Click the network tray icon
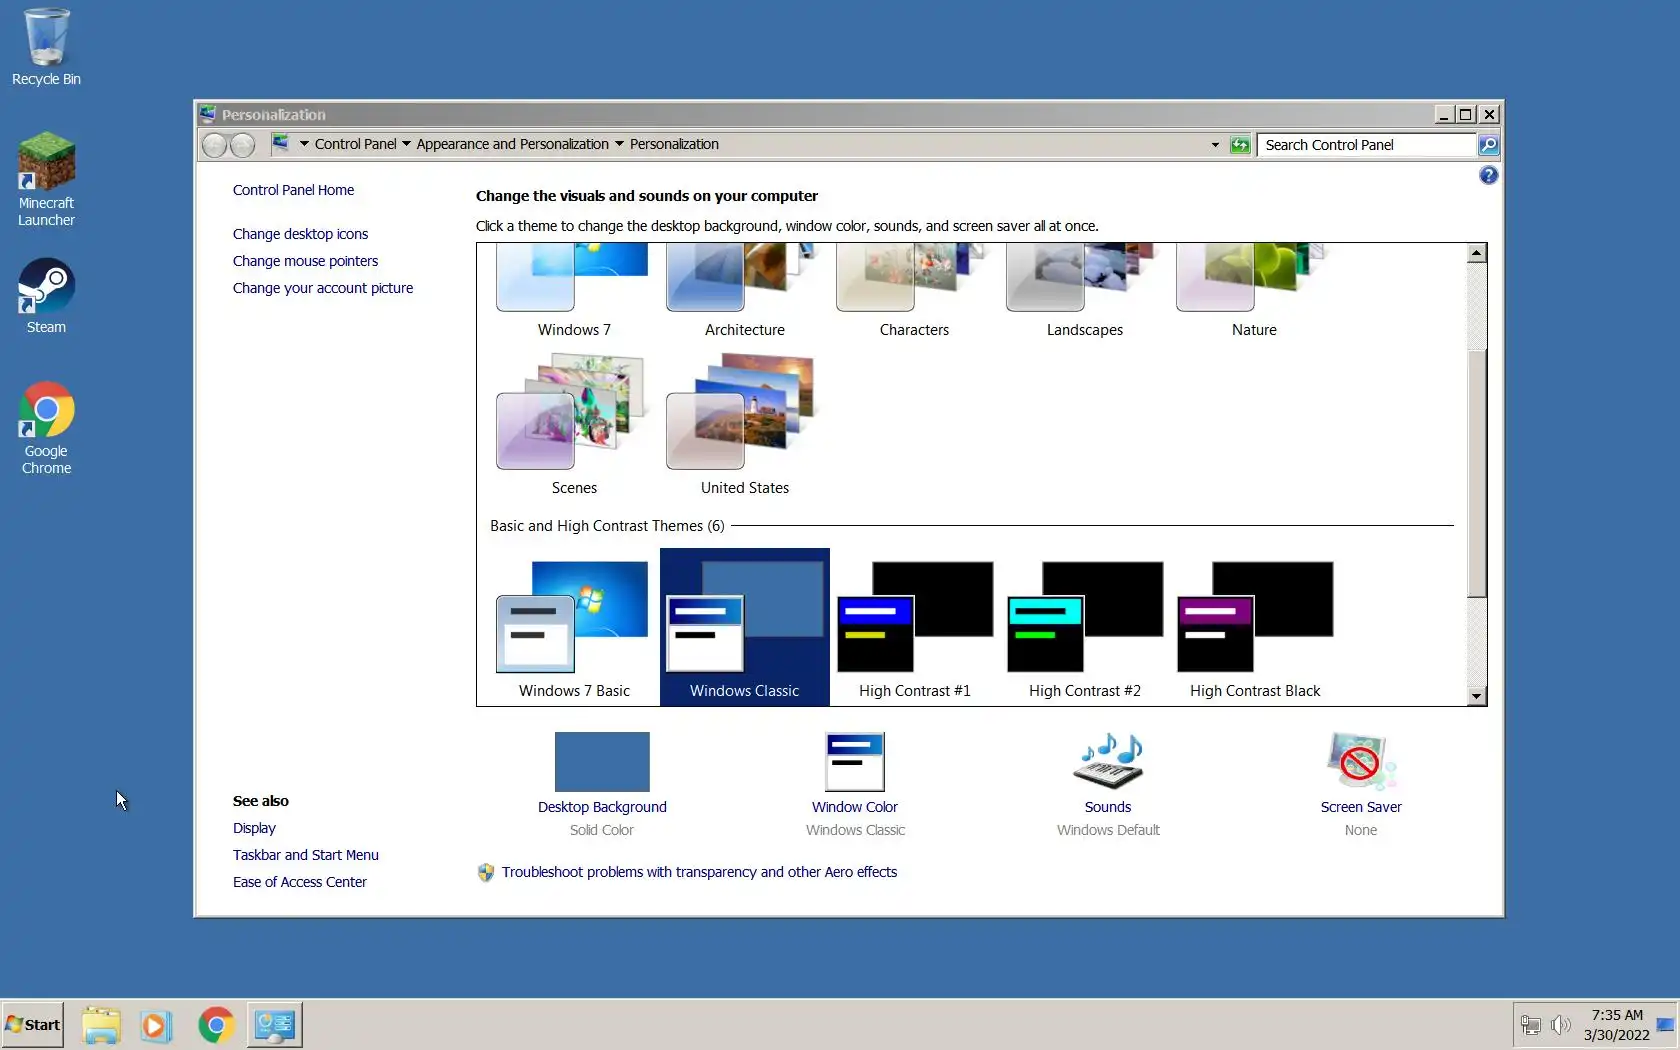This screenshot has width=1680, height=1050. (1530, 1025)
